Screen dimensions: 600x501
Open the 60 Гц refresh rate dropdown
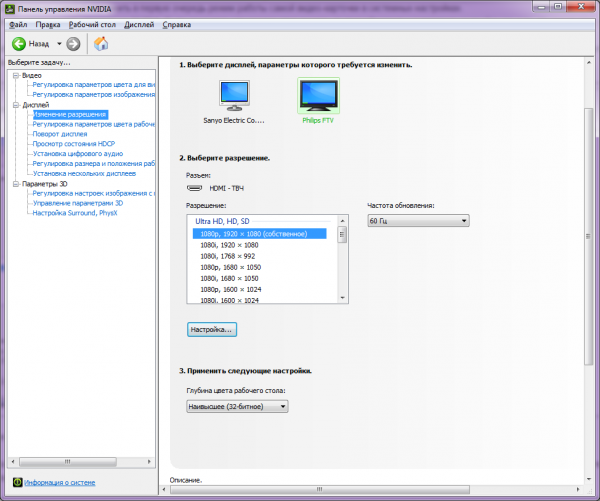[x=418, y=221]
